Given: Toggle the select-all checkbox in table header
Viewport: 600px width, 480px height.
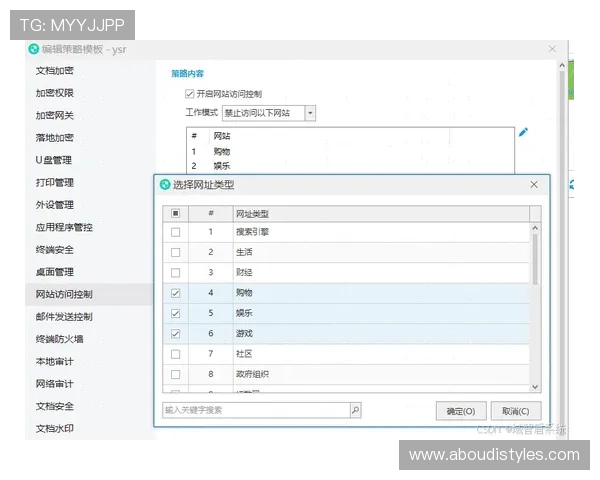Looking at the screenshot, I should [x=176, y=213].
